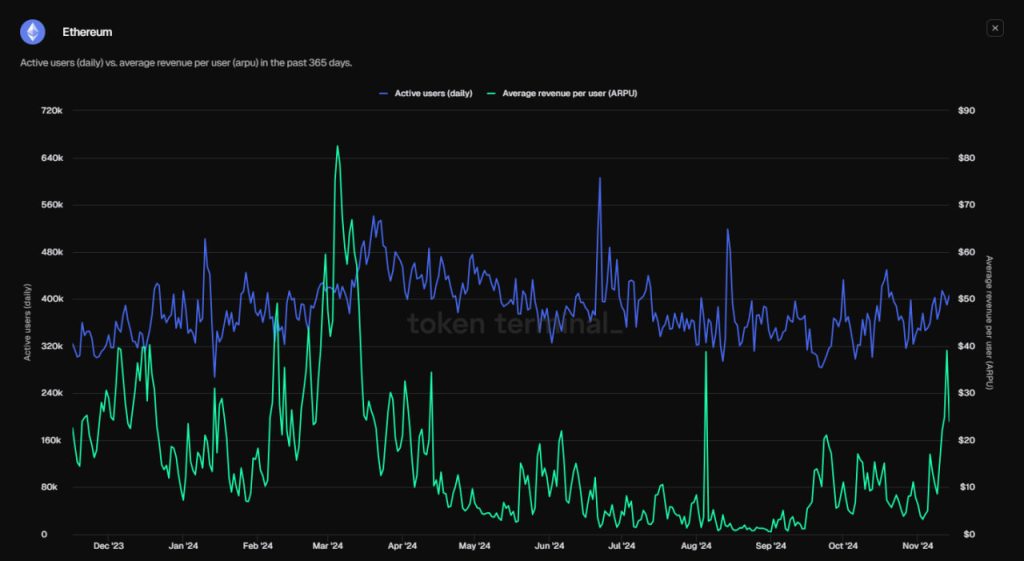Select the Dec '23 x-axis label
The height and width of the screenshot is (561, 1024).
tap(109, 546)
